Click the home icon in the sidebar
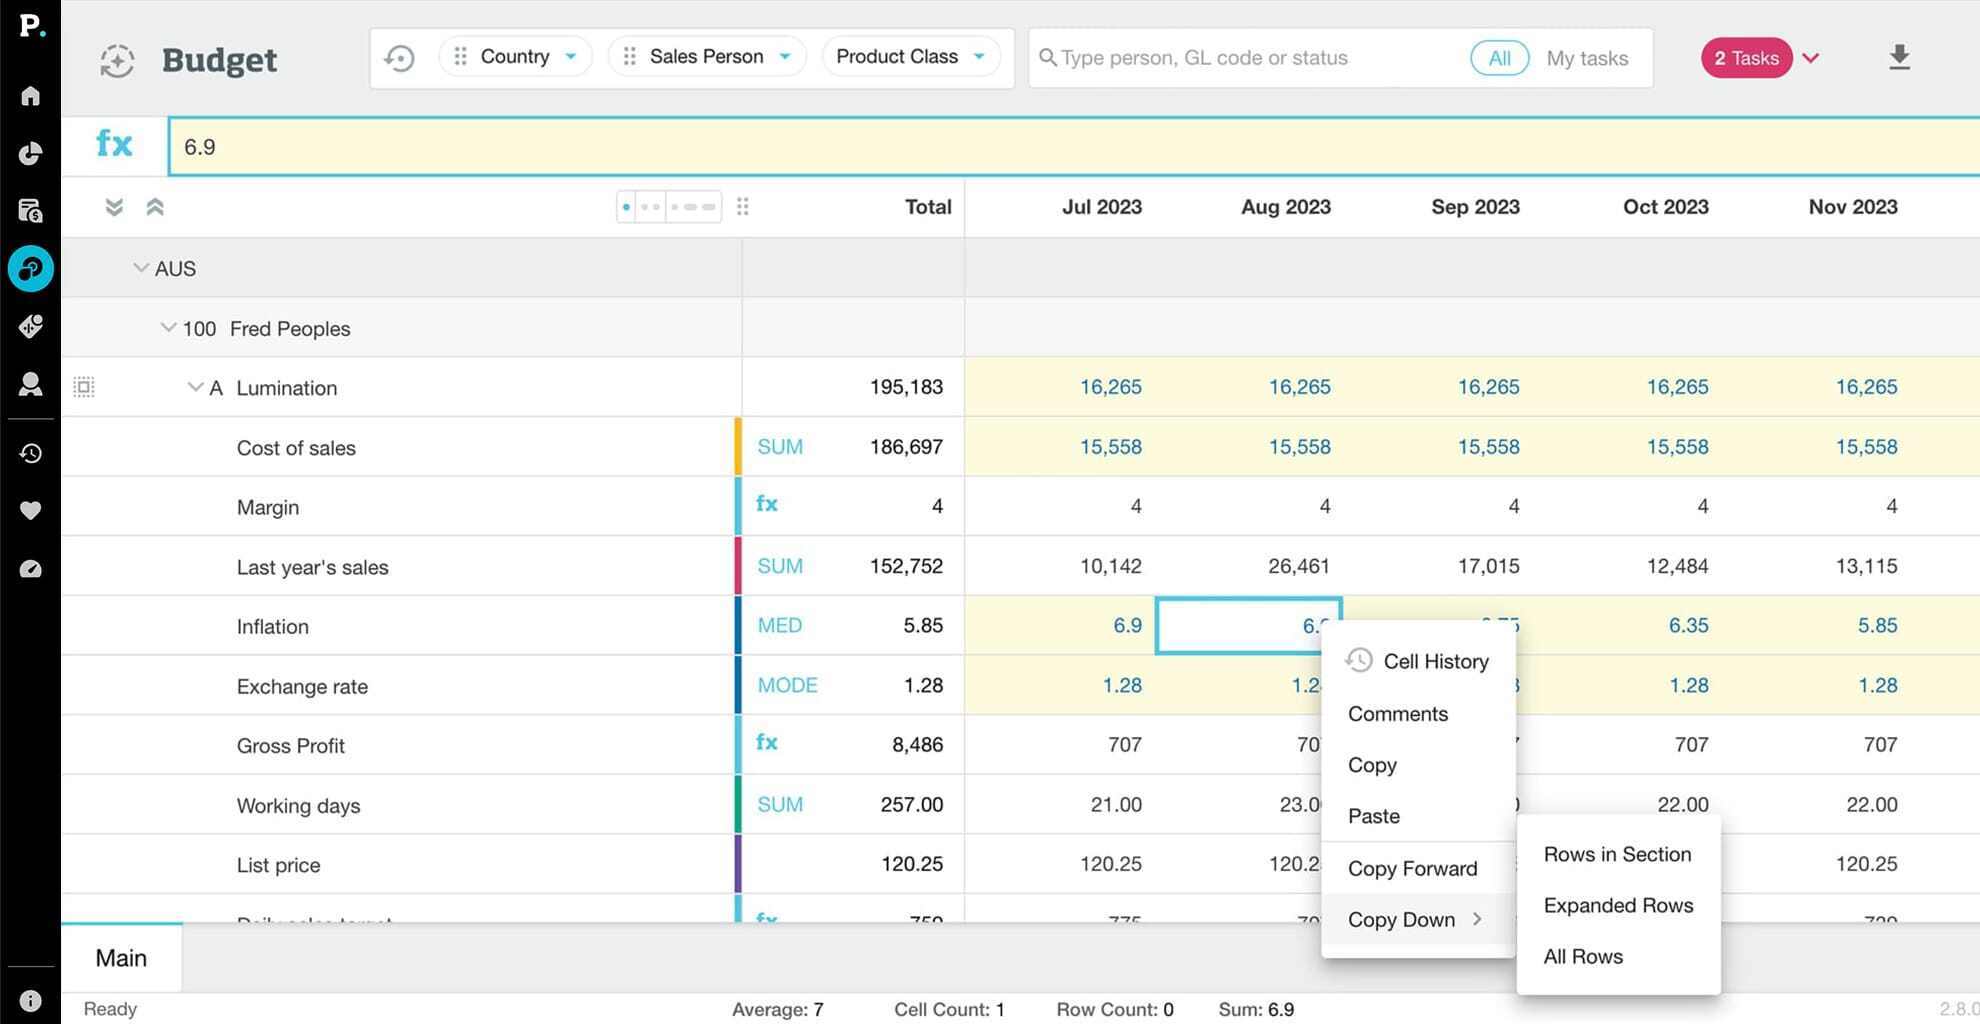Viewport: 1980px width, 1024px height. [30, 96]
